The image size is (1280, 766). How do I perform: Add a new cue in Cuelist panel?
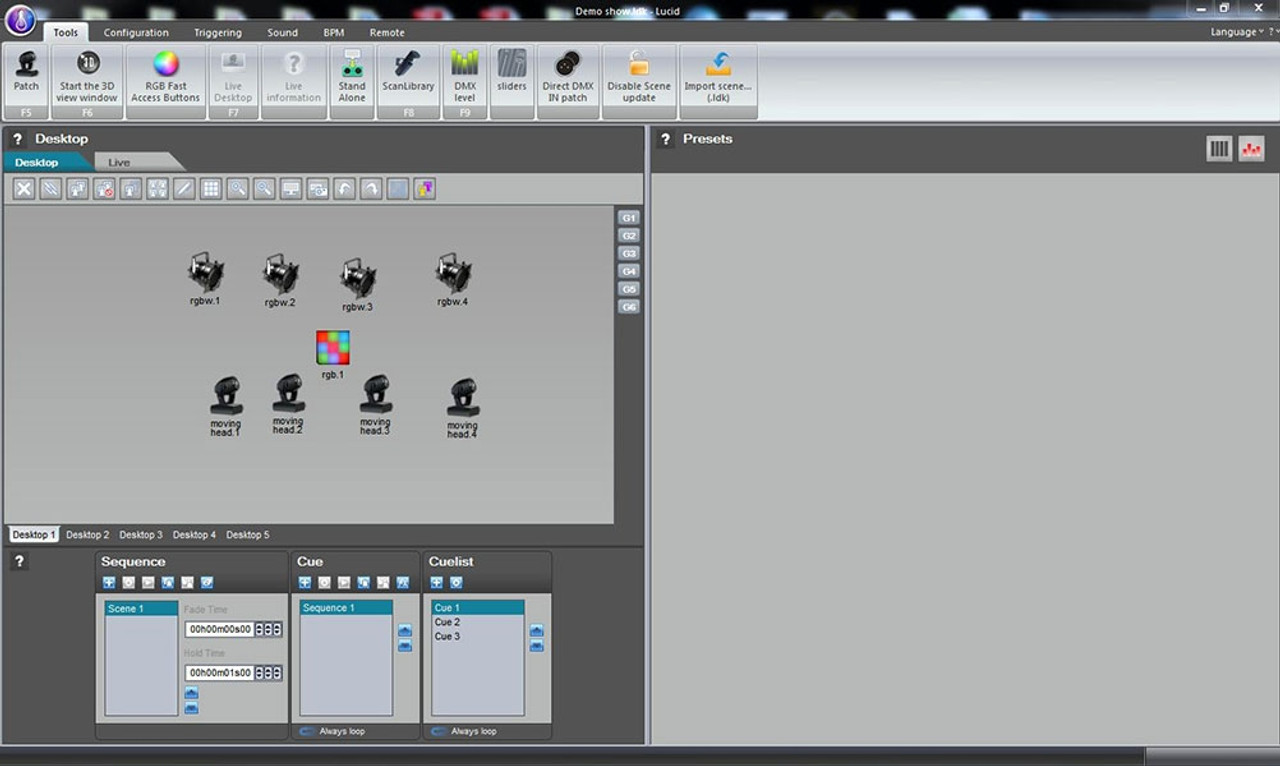coord(436,582)
